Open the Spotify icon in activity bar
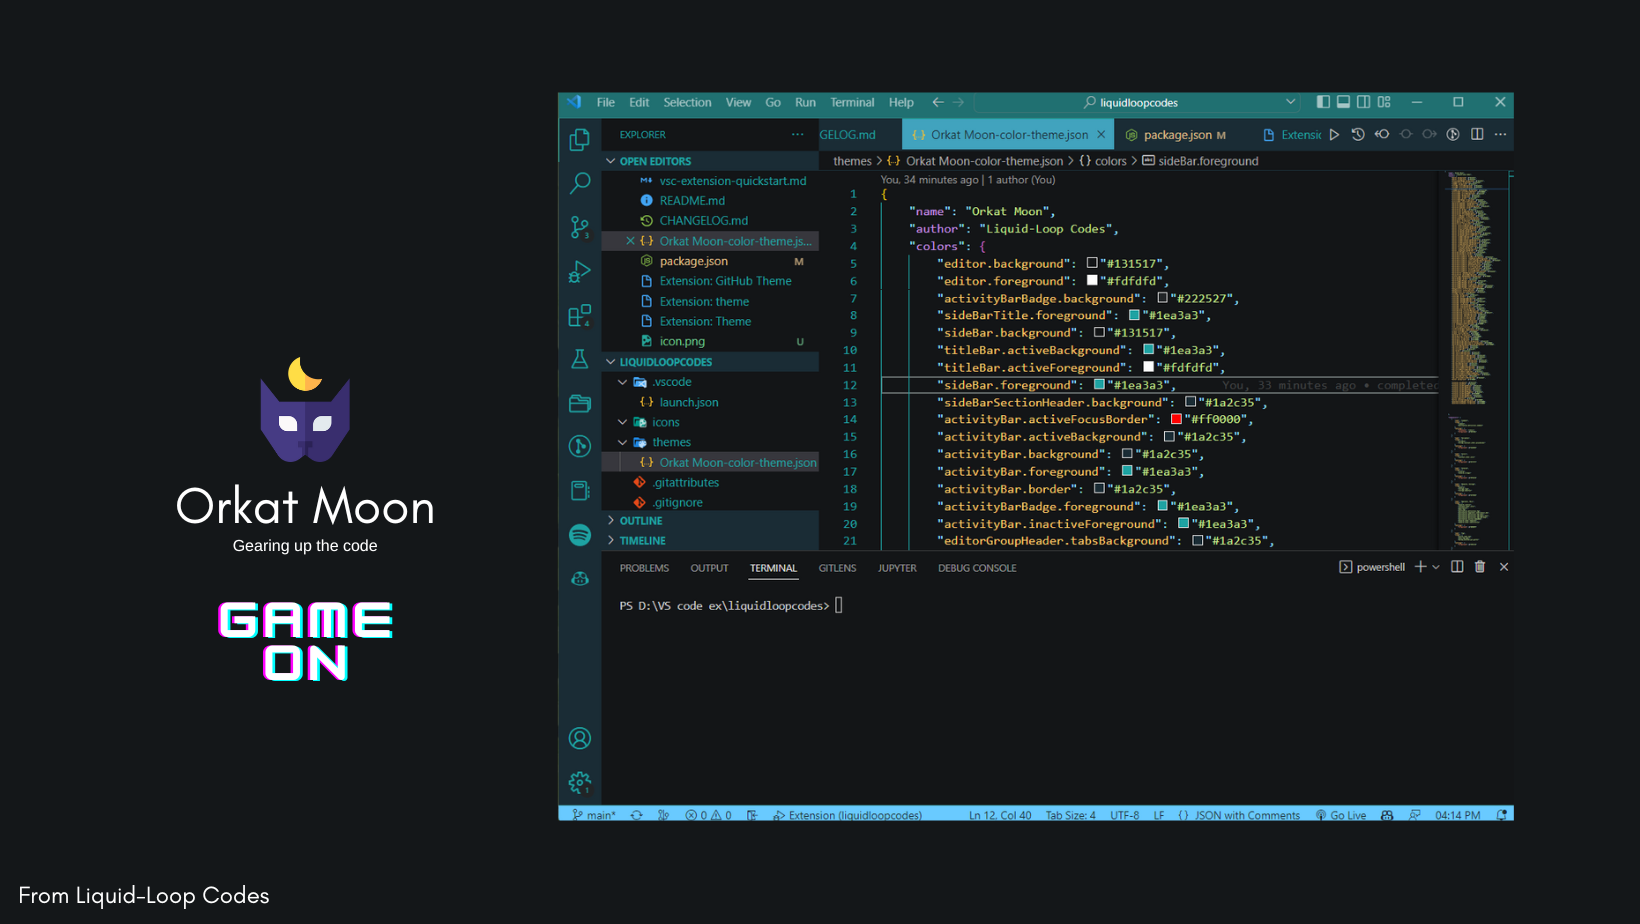Viewport: 1640px width, 924px height. tap(579, 535)
